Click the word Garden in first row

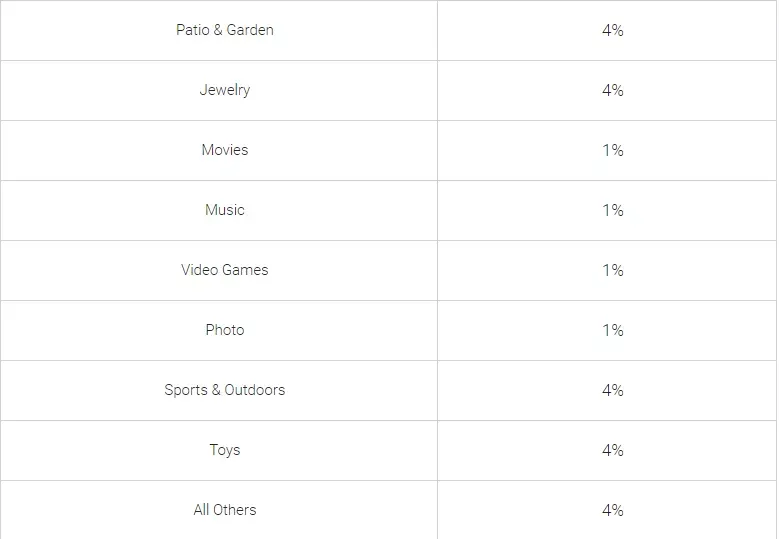tap(250, 30)
